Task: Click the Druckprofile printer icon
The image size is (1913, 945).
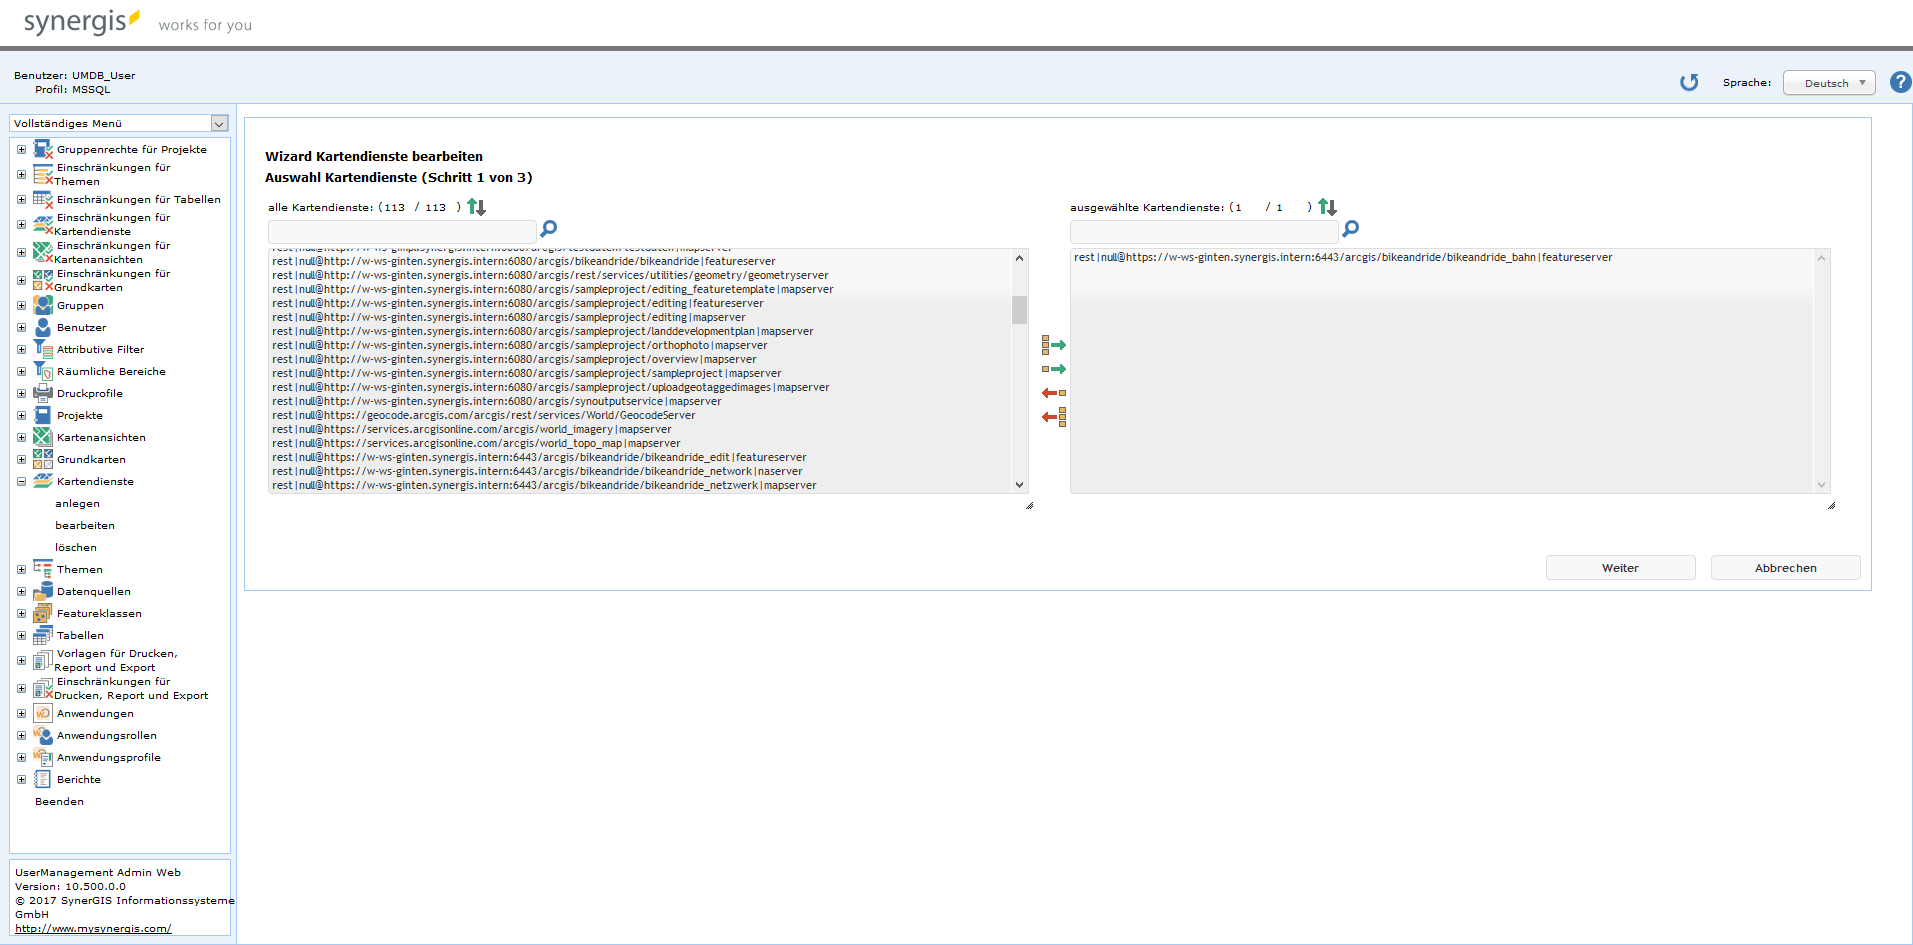Action: pos(43,393)
